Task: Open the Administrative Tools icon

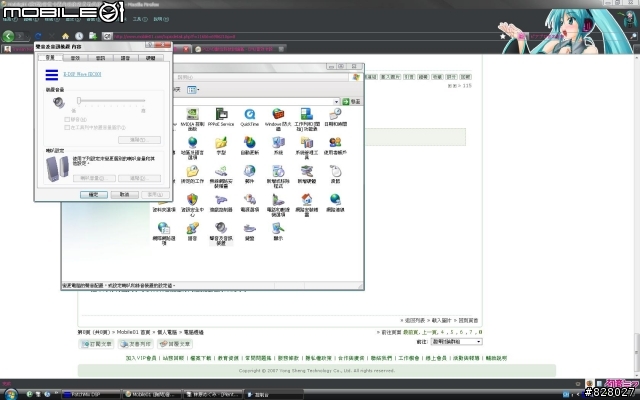Action: click(307, 147)
